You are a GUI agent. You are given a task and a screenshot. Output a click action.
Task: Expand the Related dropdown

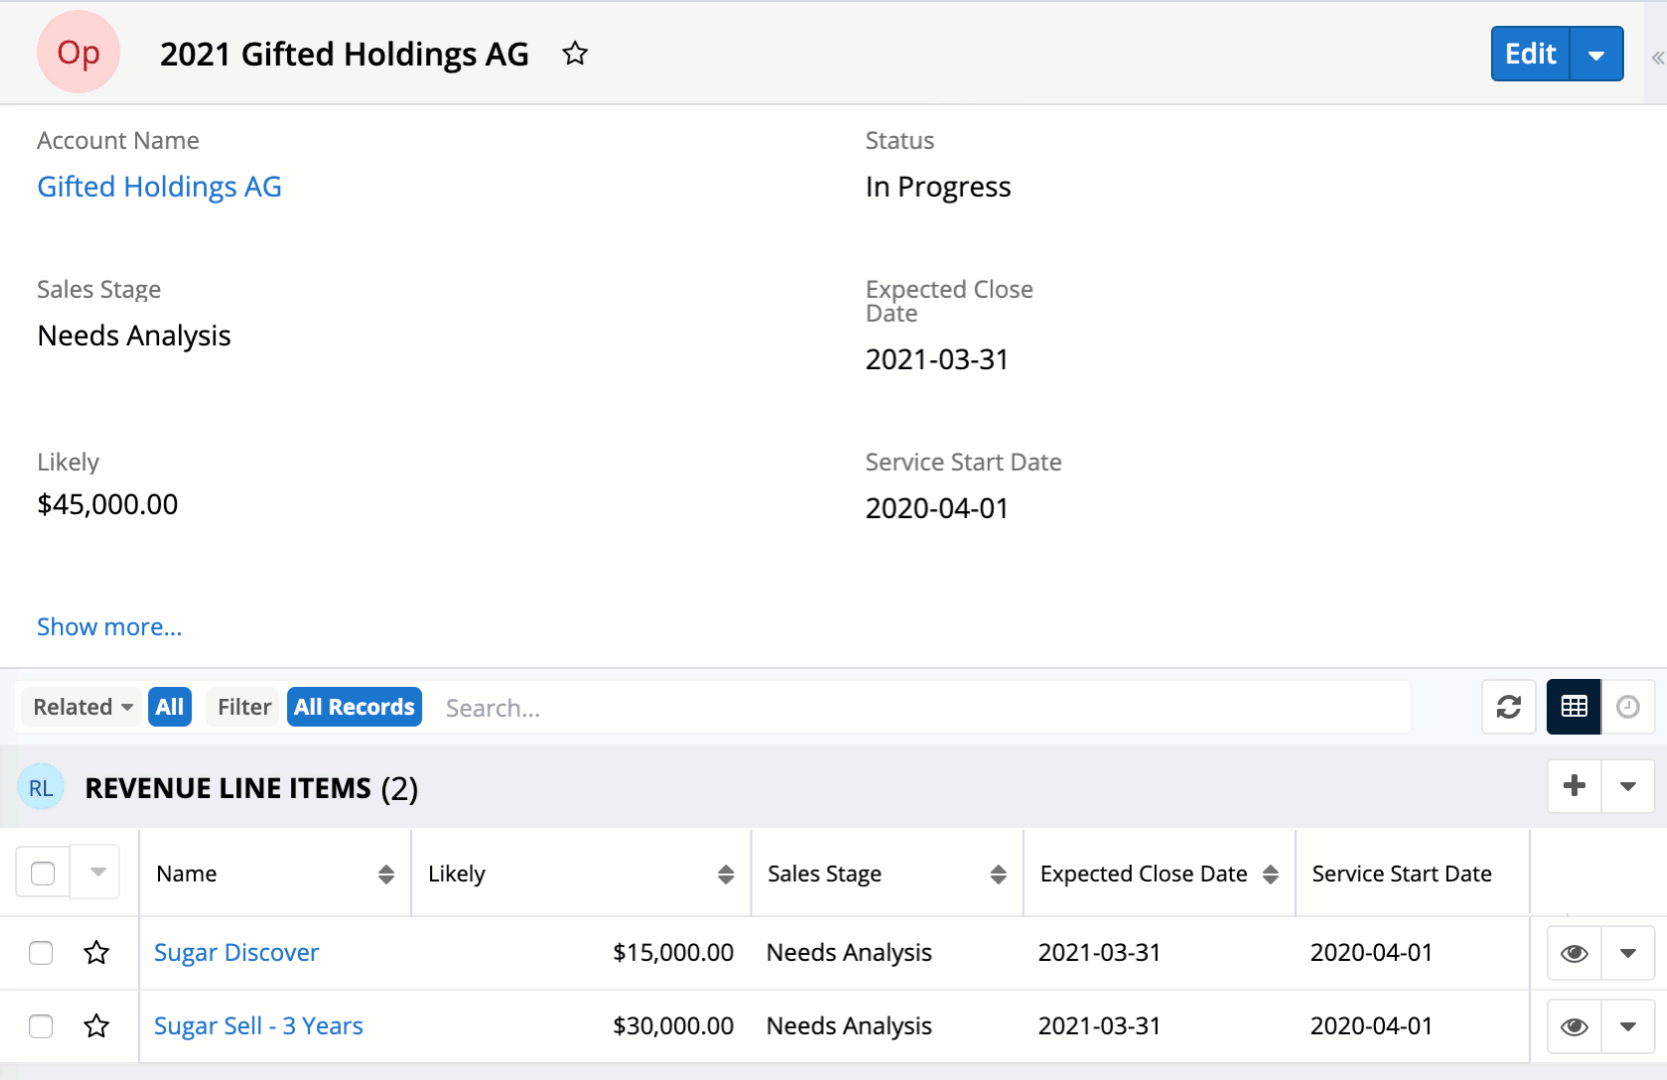83,707
